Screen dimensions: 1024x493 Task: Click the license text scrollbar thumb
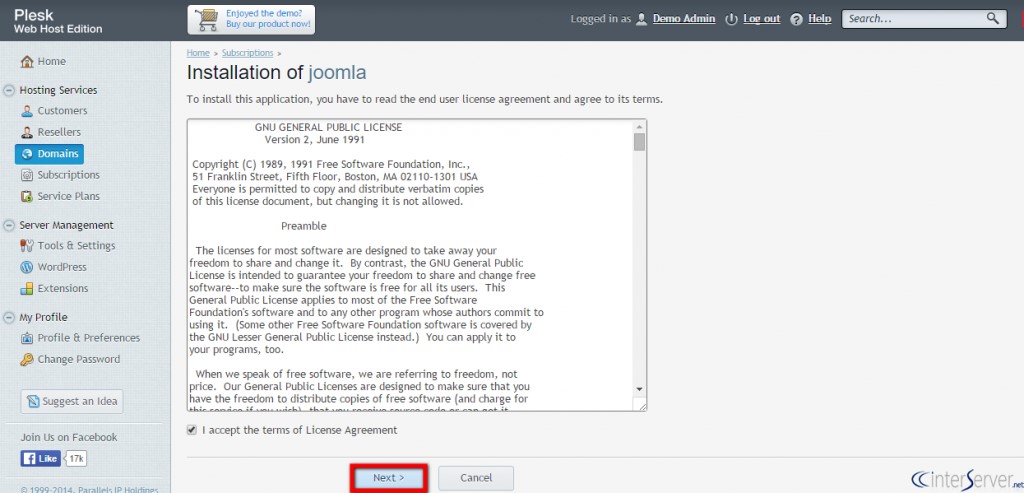click(639, 142)
